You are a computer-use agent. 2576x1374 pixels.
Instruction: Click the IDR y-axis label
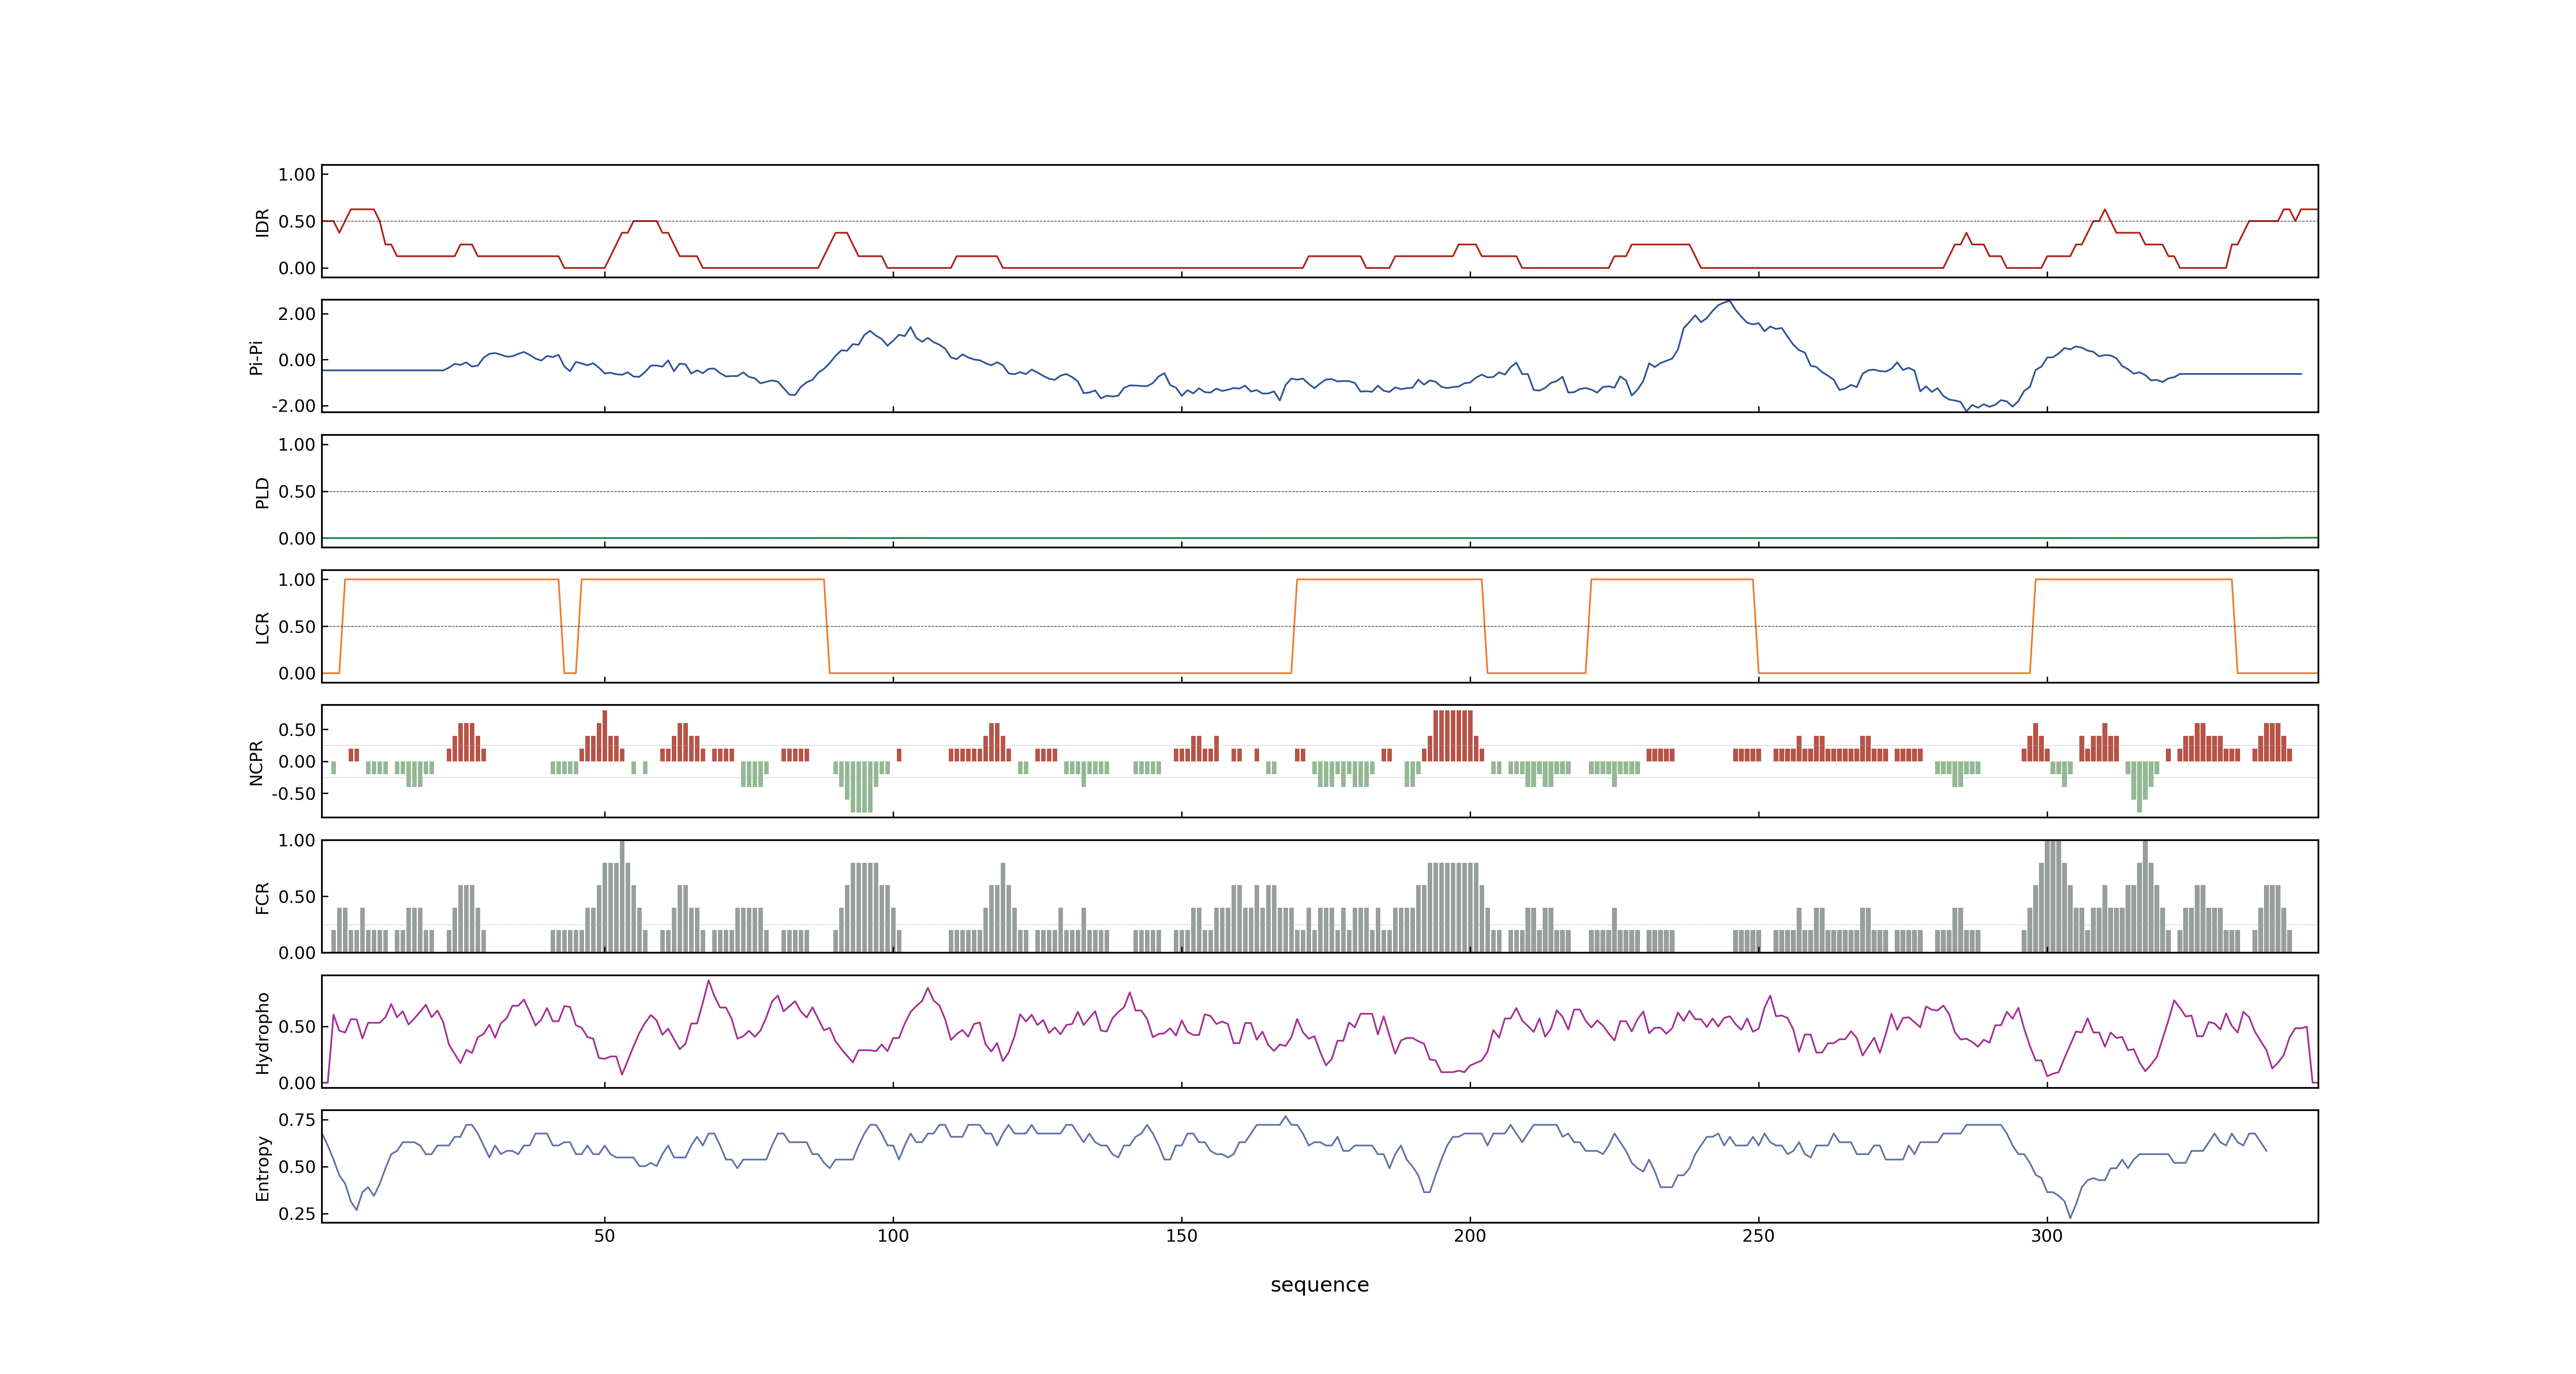pyautogui.click(x=263, y=222)
